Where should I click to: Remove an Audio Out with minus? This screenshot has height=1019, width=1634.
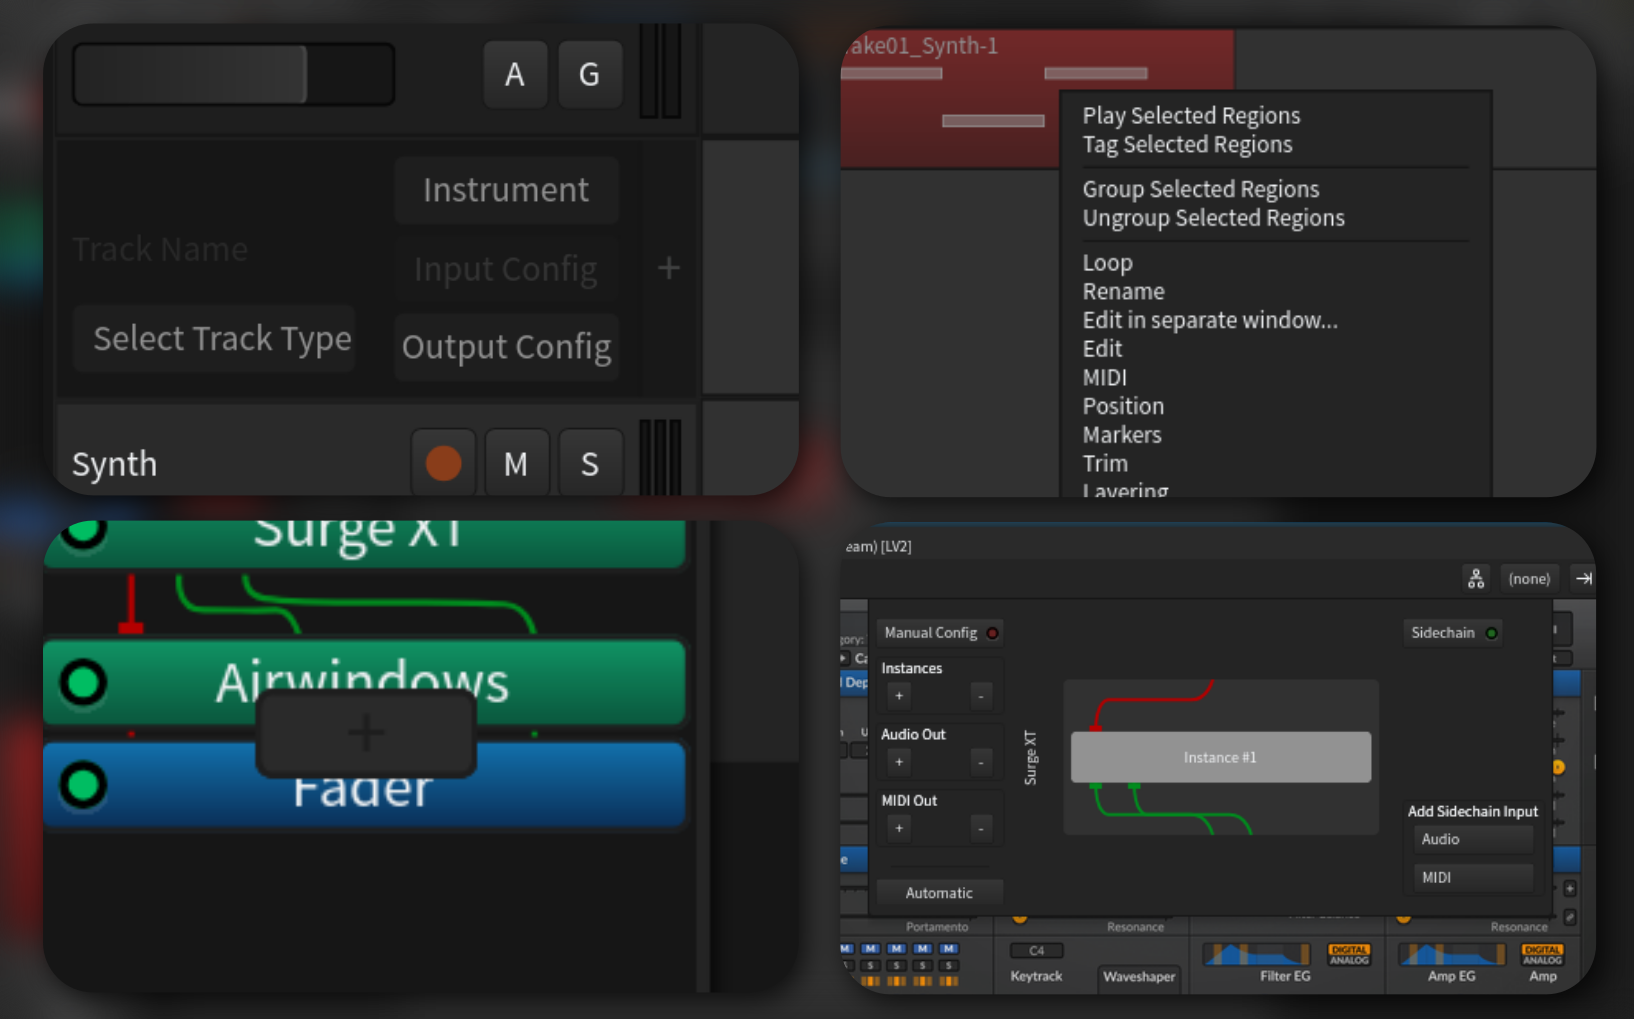(x=981, y=762)
